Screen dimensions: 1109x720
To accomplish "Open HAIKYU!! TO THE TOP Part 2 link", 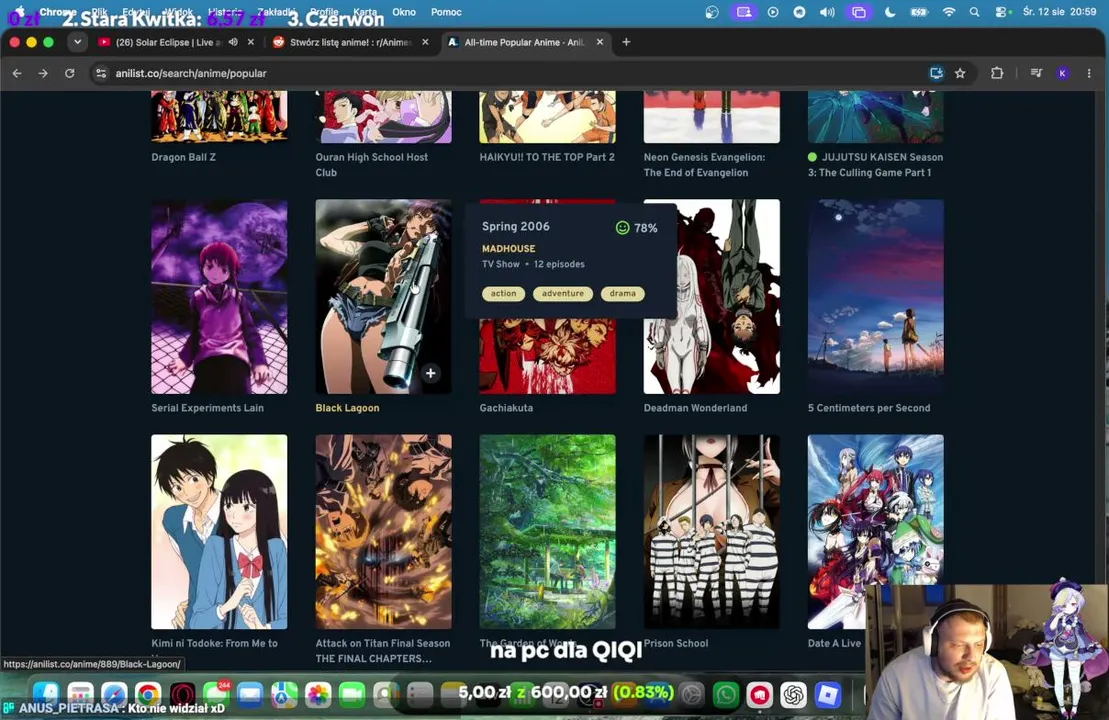I will click(547, 157).
